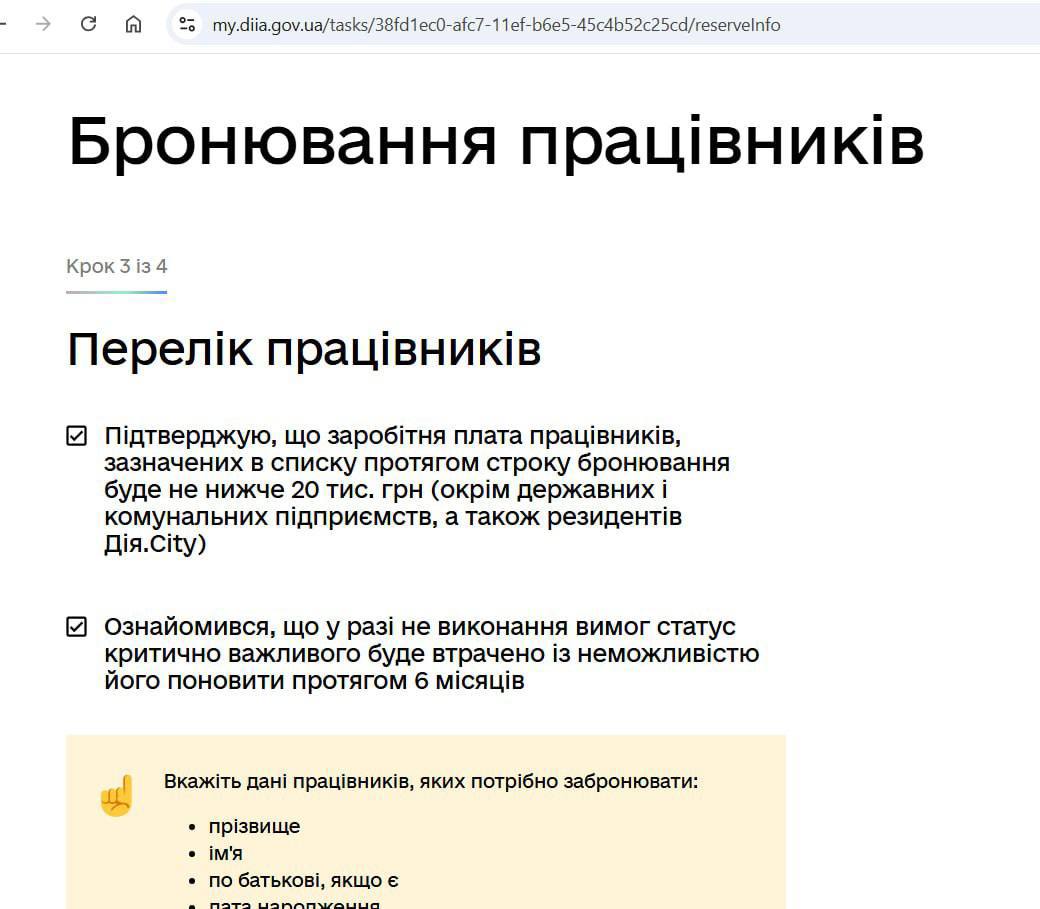Toggle the 'Ознайомився' acknowledgment checkbox

pyautogui.click(x=76, y=627)
